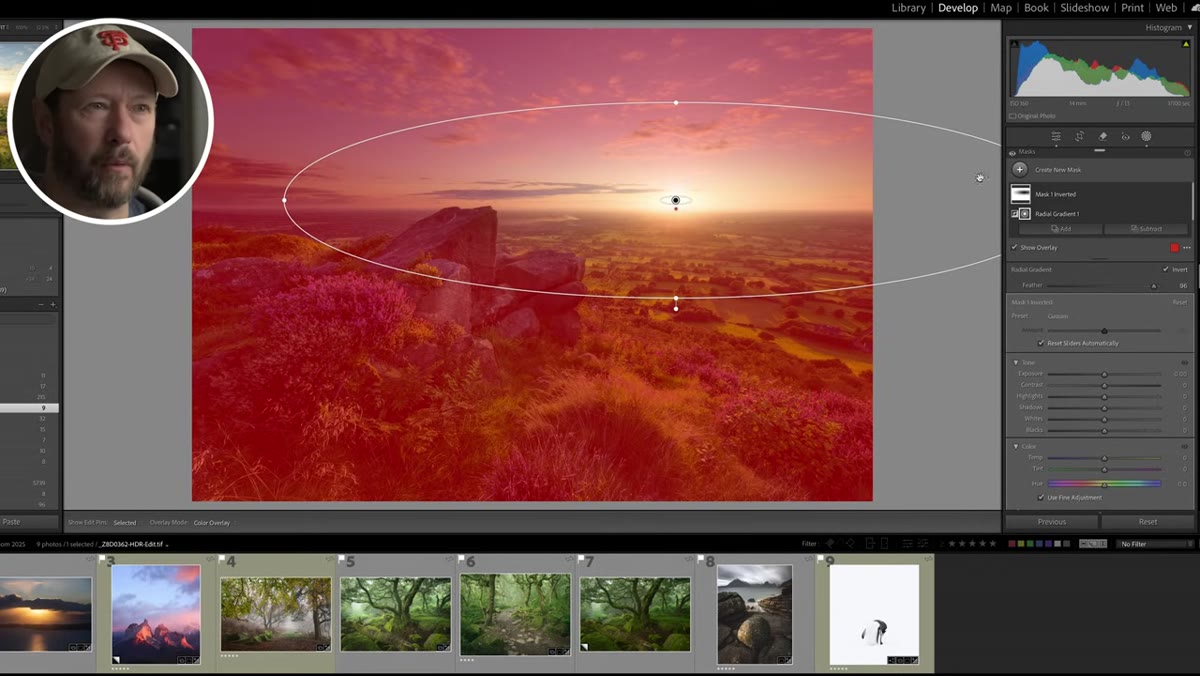The width and height of the screenshot is (1200, 676).
Task: Select filmstrip thumbnail 3 pink mountain
Action: [x=155, y=614]
